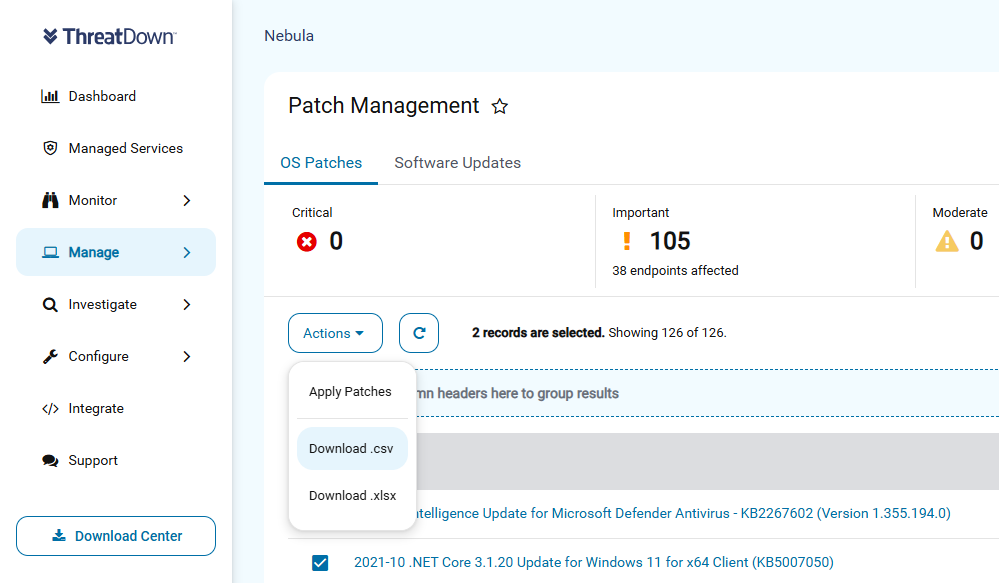999x583 pixels.
Task: Click '38 endpoints affected' text
Action: 675,271
